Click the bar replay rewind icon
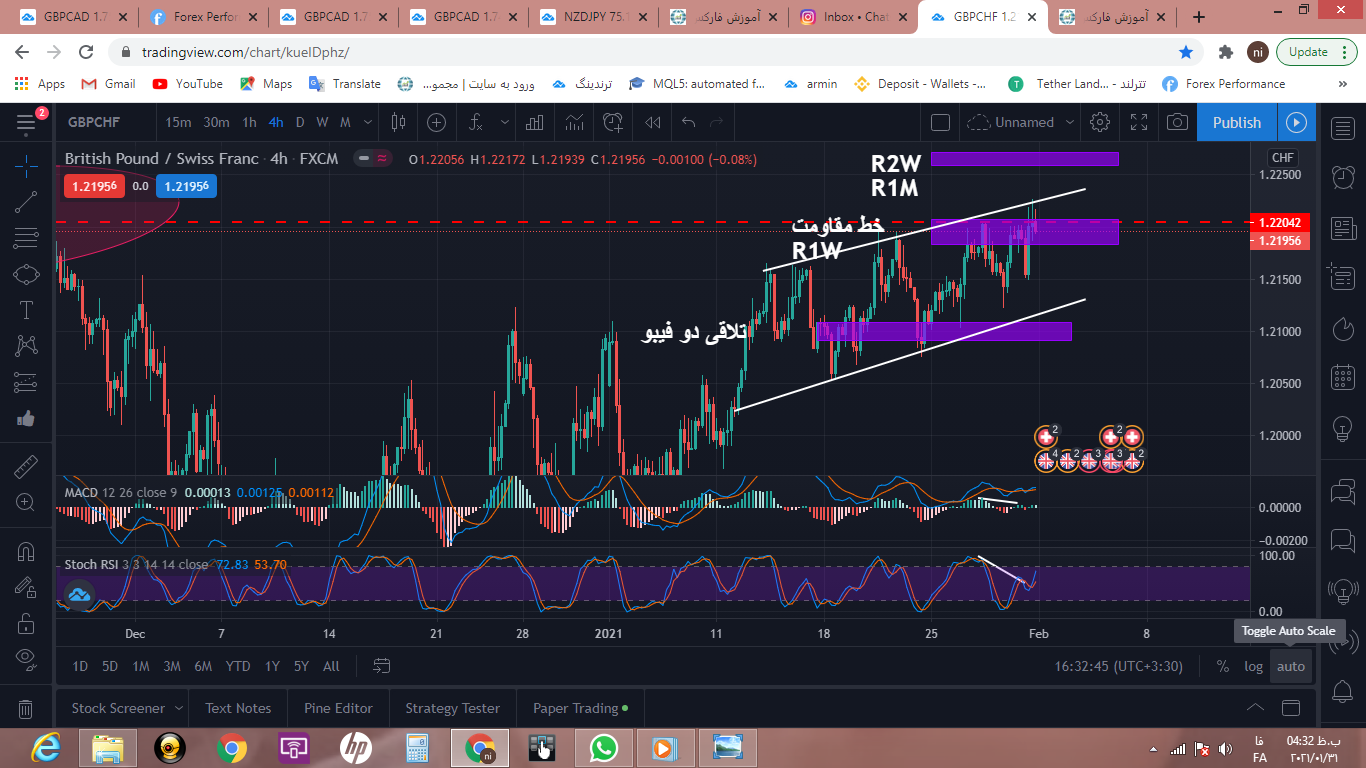Screen dimensions: 1366x768 coord(653,122)
